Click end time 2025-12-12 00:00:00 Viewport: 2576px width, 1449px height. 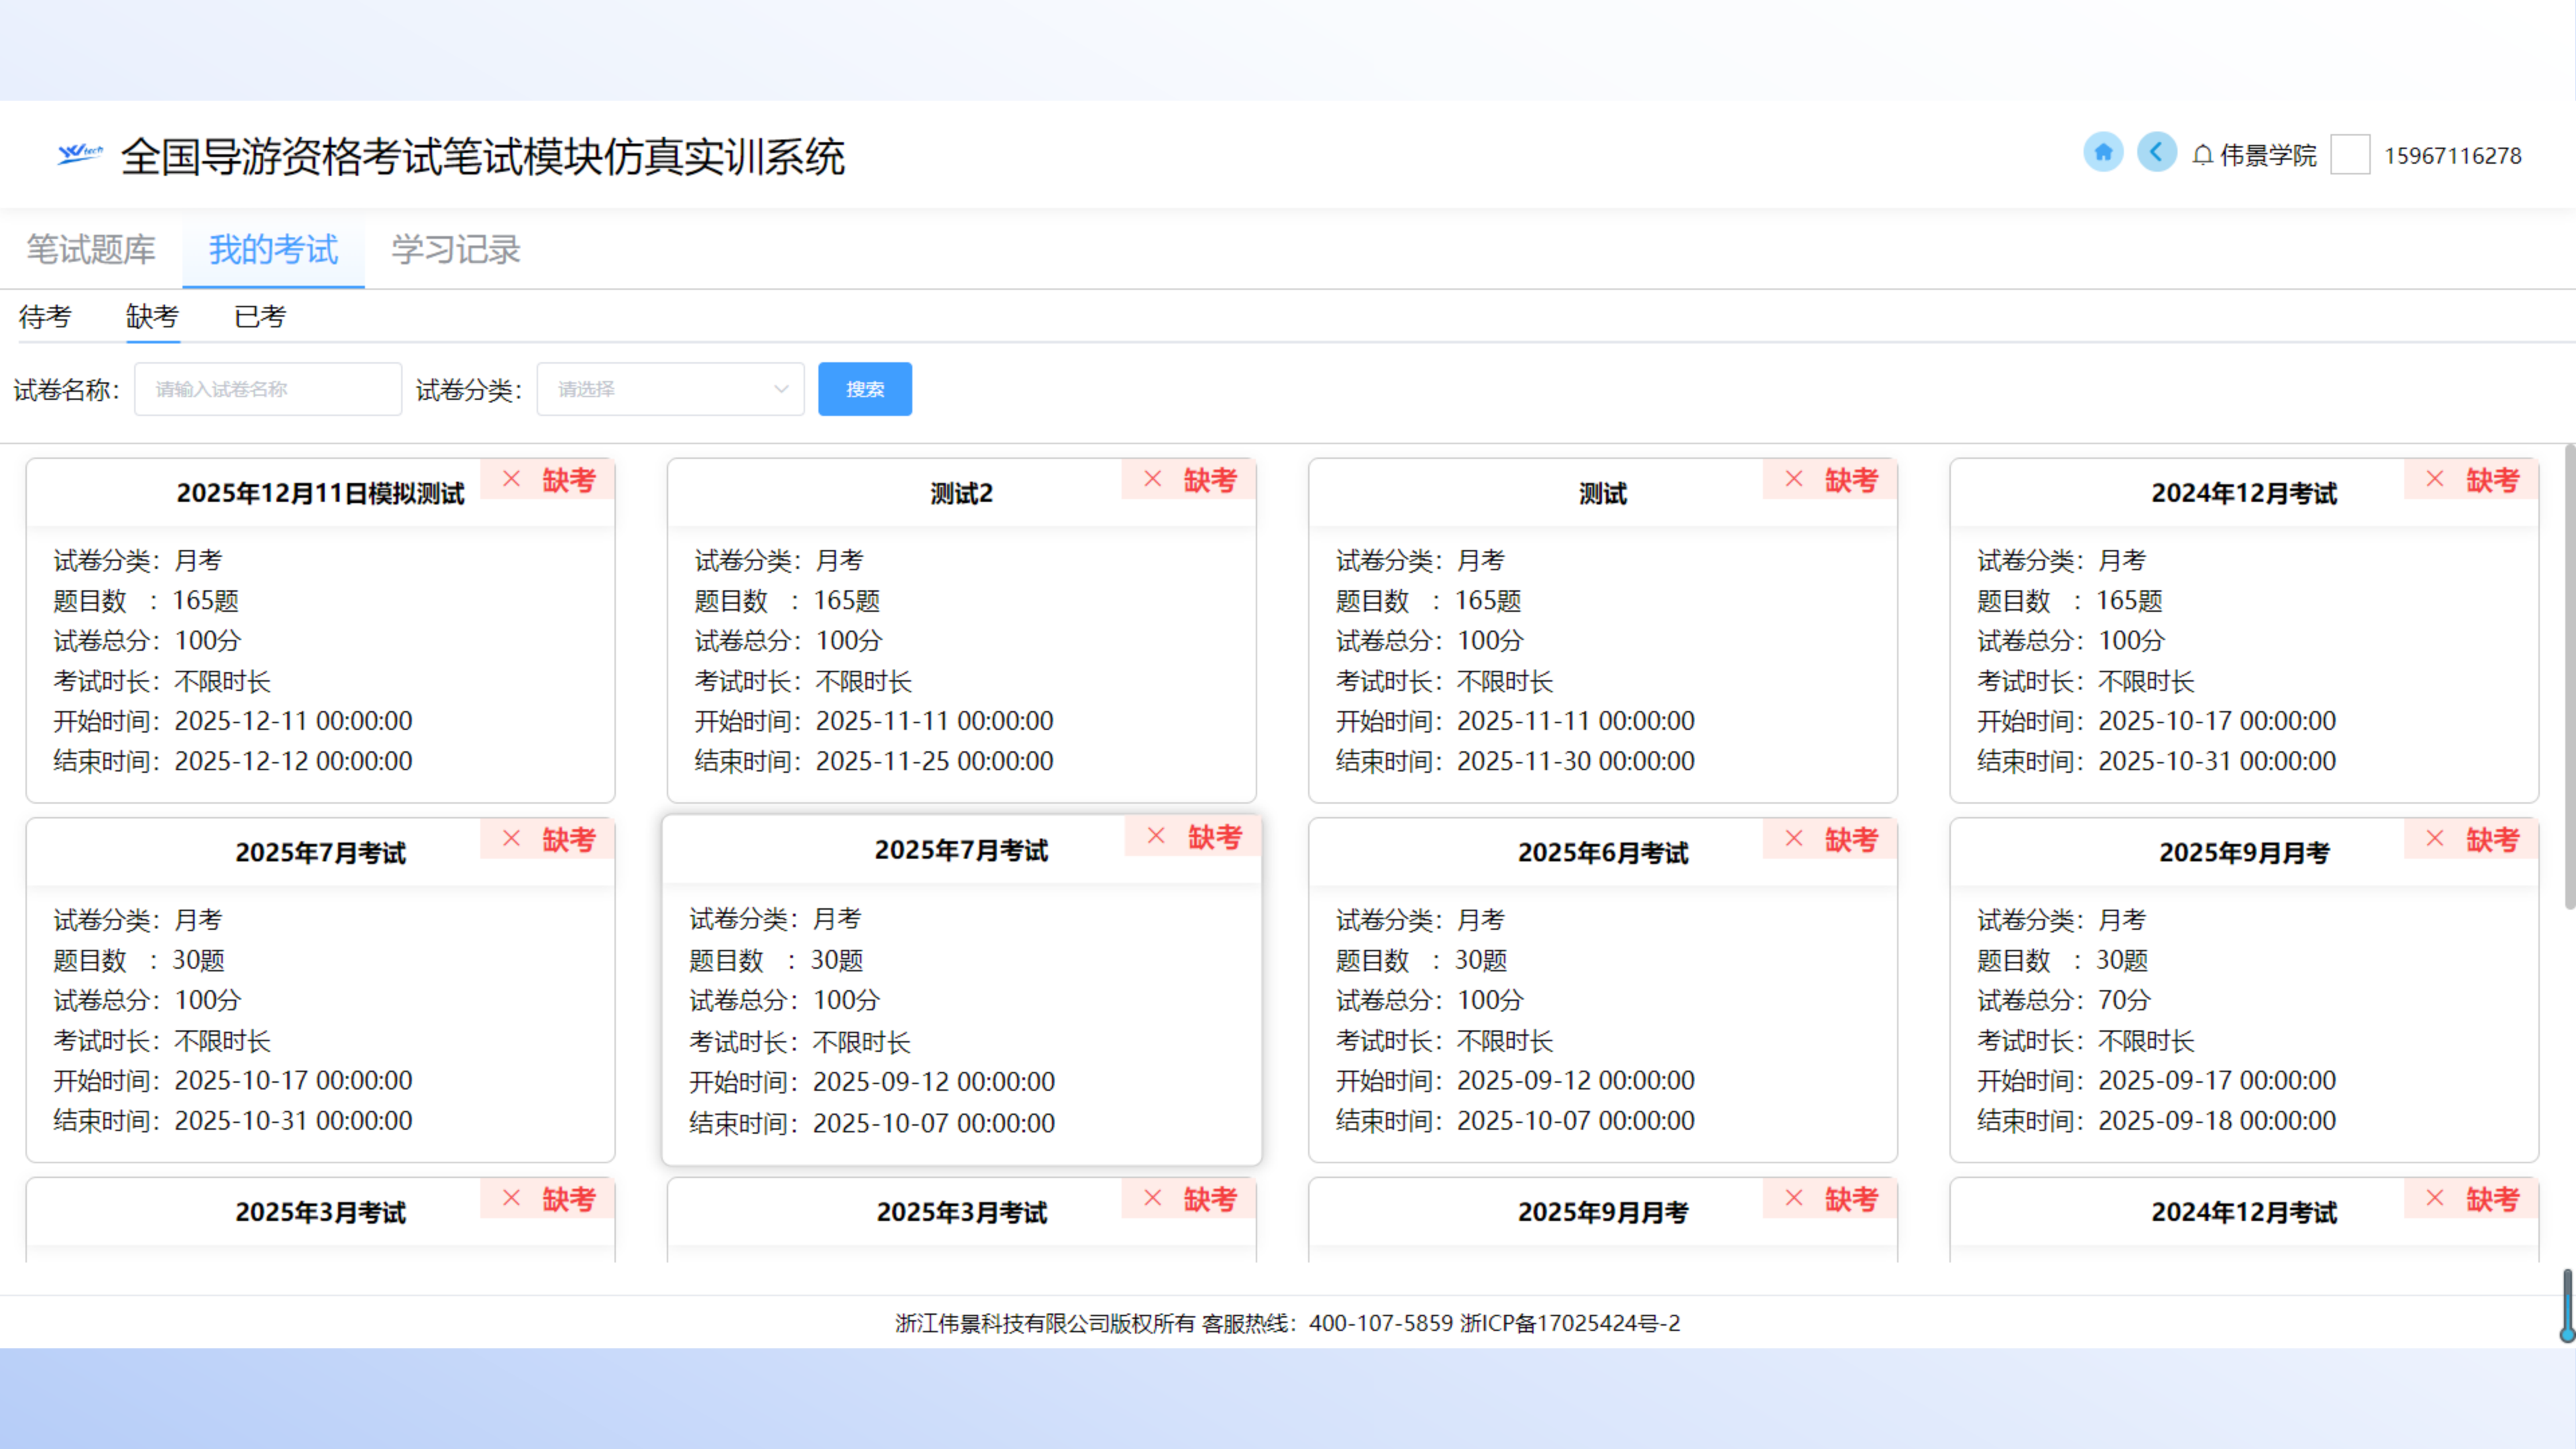pyautogui.click(x=293, y=761)
